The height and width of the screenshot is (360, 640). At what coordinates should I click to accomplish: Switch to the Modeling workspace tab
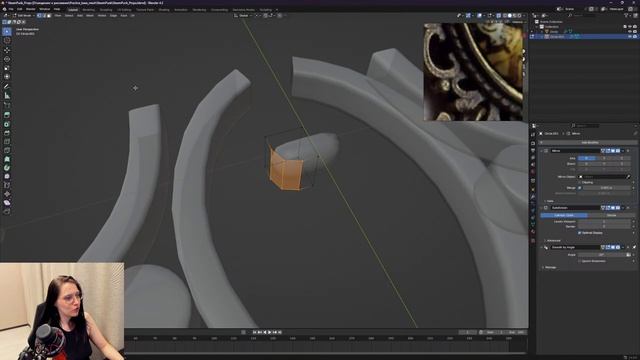click(x=88, y=9)
